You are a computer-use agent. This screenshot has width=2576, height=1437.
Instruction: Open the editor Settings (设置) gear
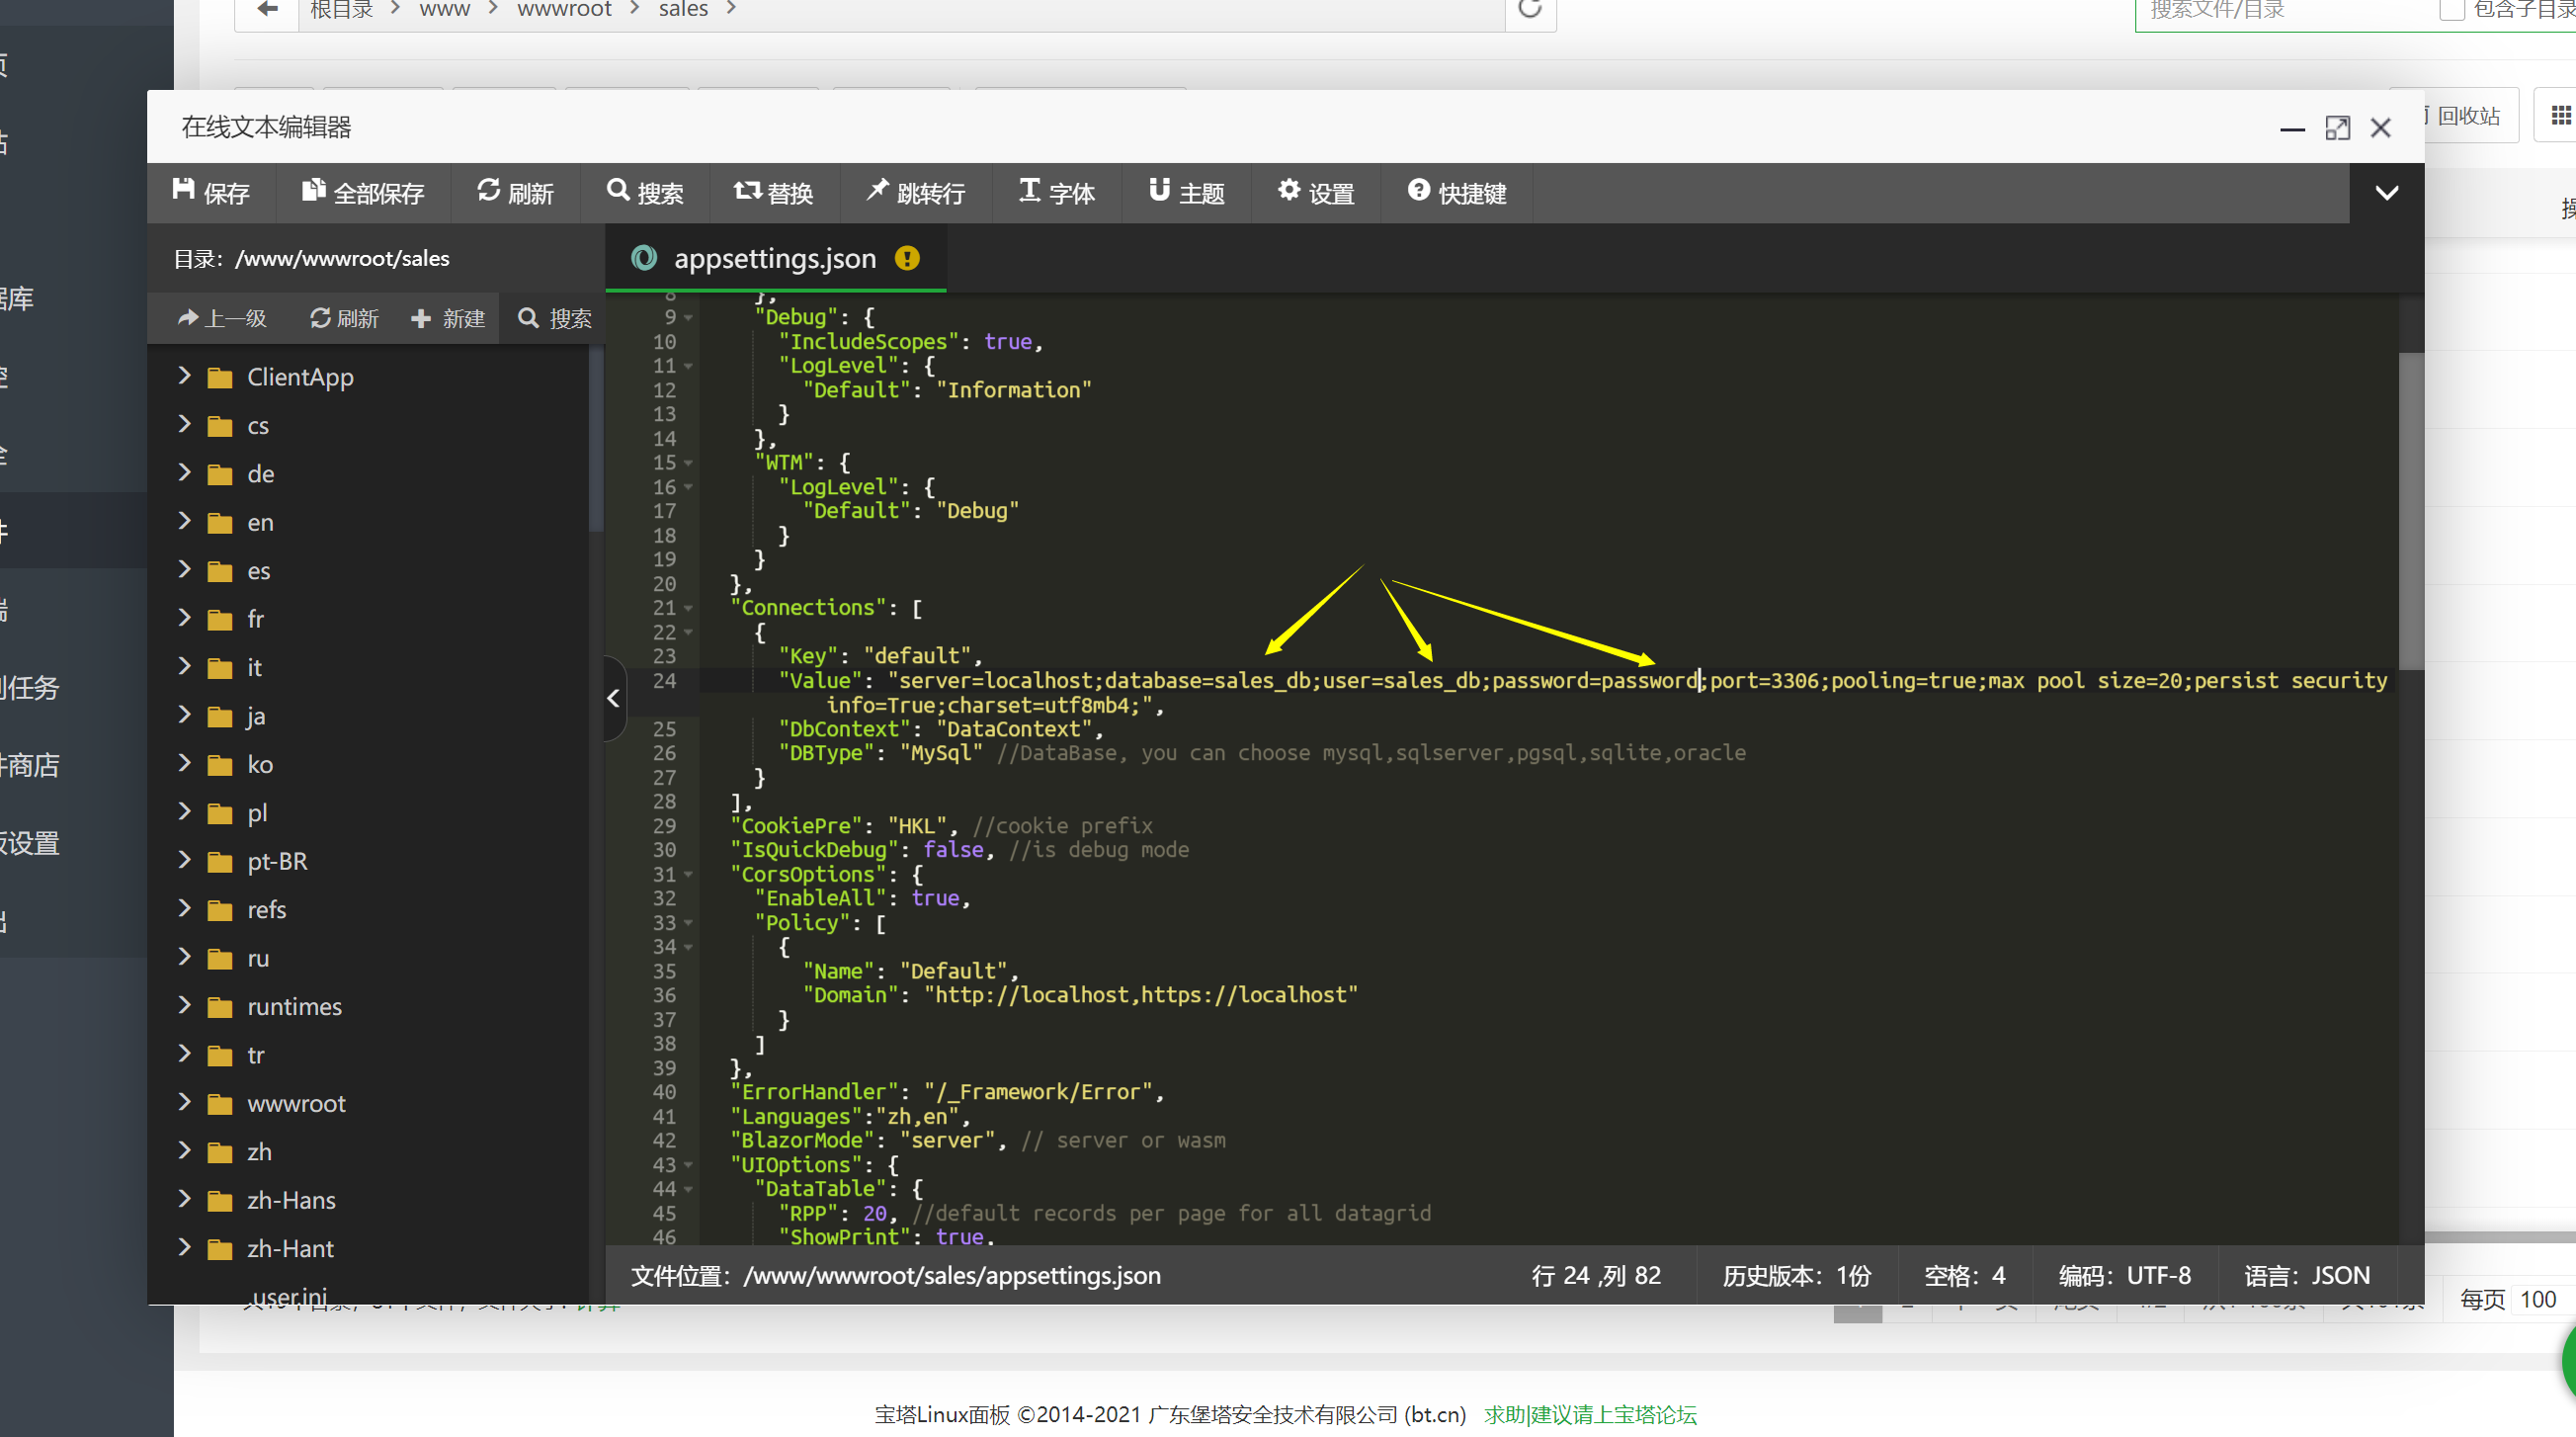coord(1290,191)
